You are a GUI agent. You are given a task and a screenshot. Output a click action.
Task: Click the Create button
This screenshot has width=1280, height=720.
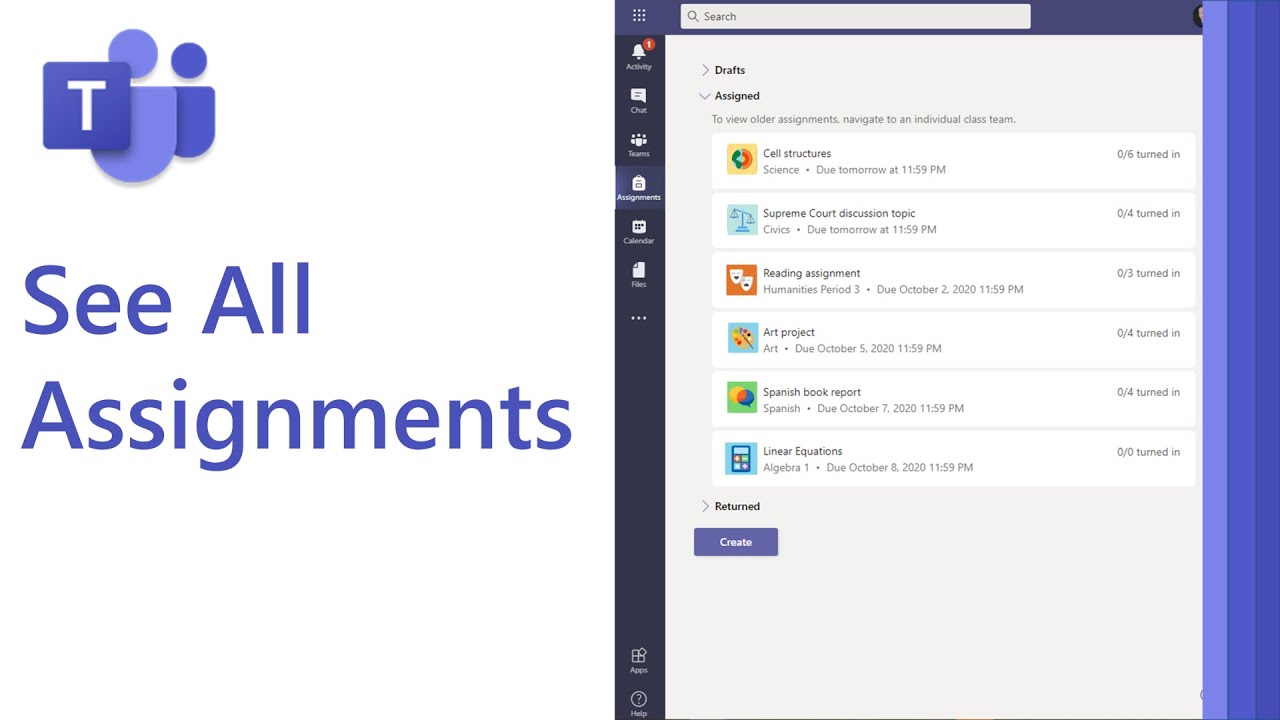pyautogui.click(x=736, y=542)
